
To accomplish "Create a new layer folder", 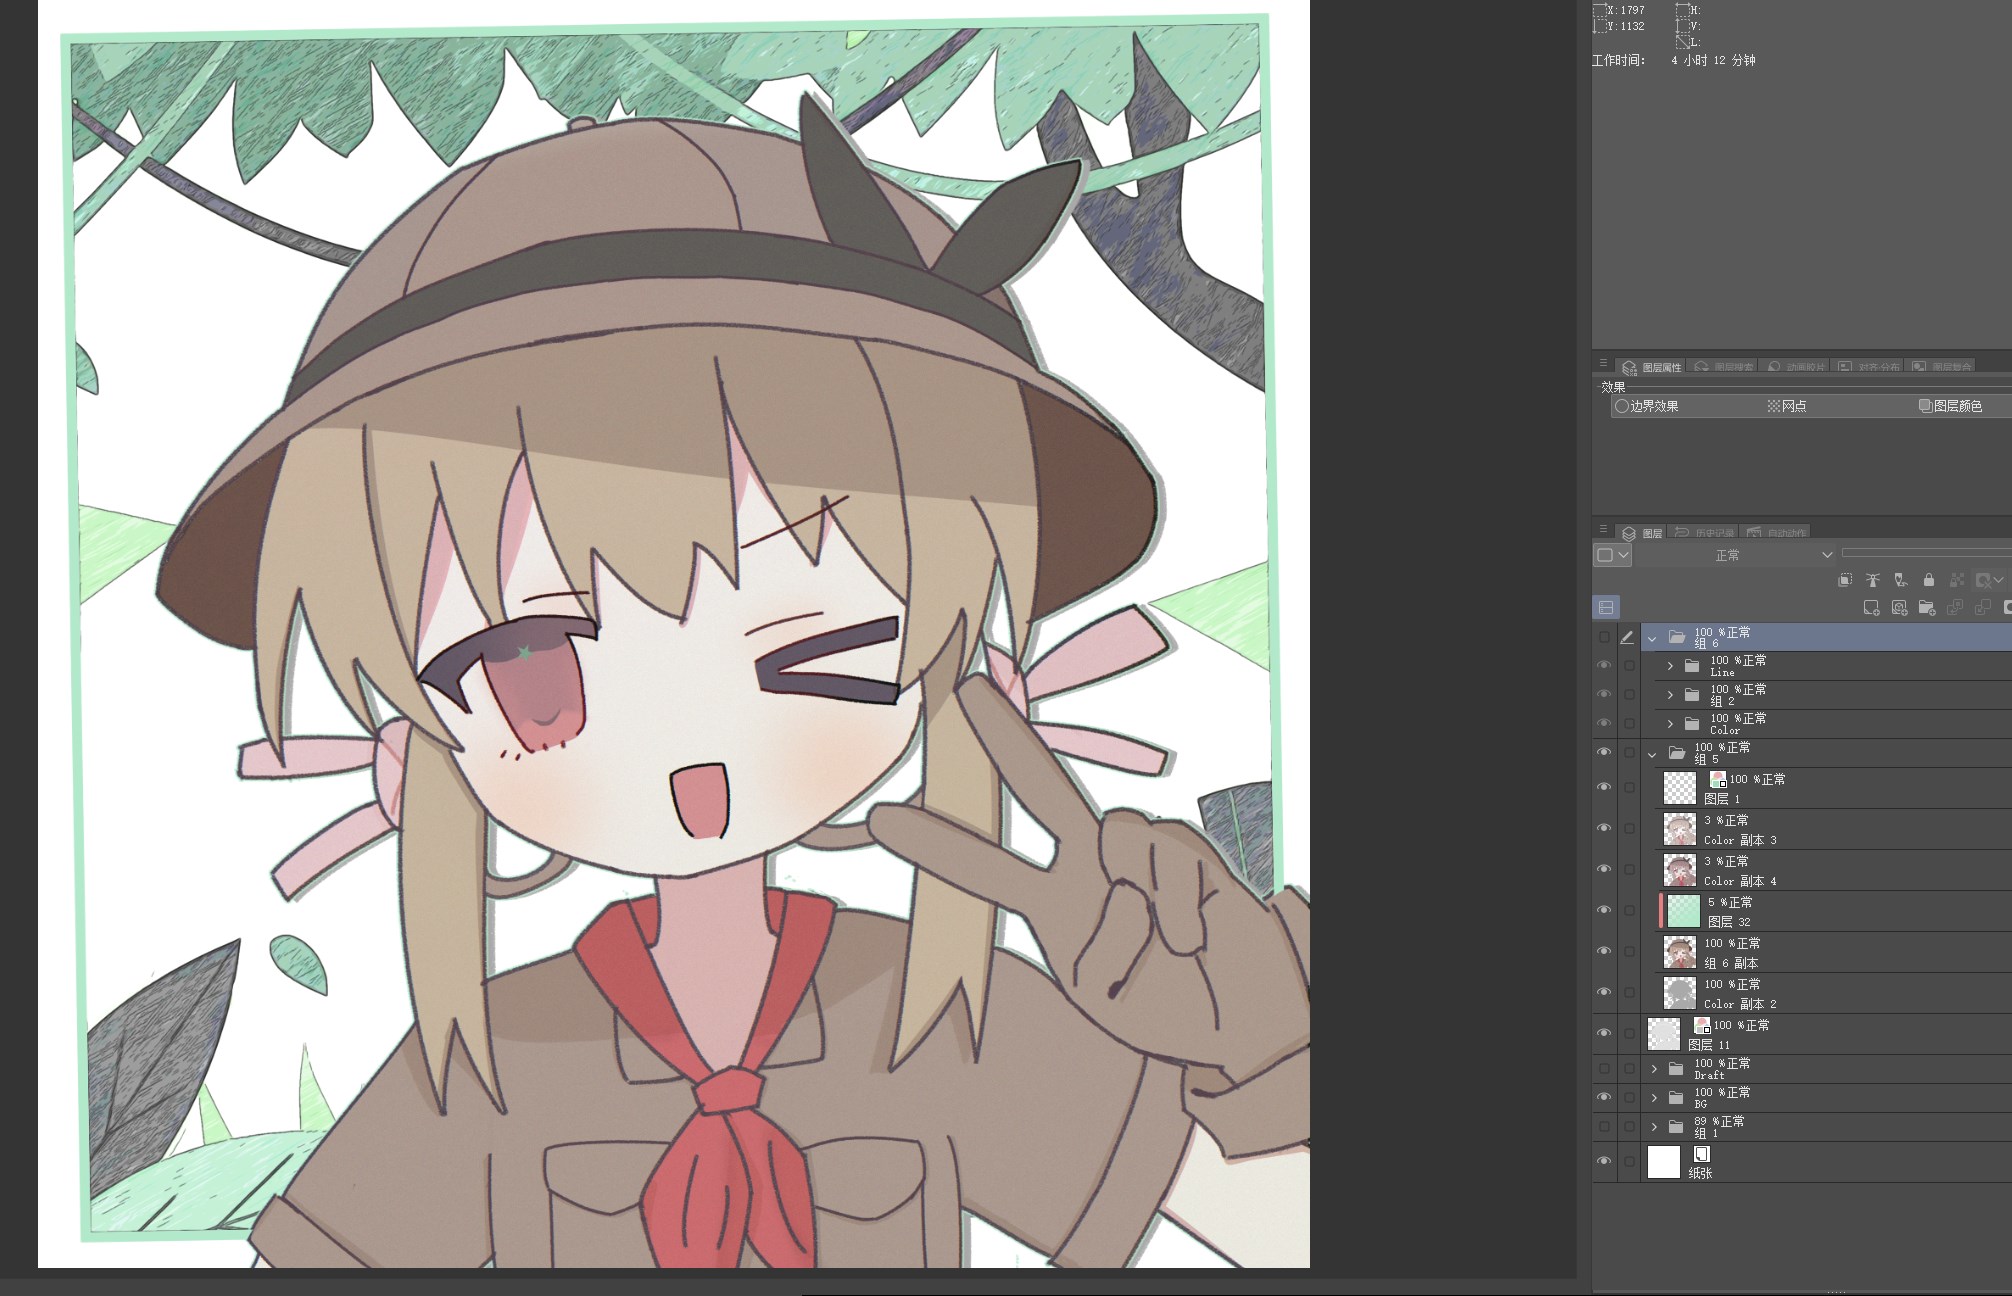I will click(1927, 608).
